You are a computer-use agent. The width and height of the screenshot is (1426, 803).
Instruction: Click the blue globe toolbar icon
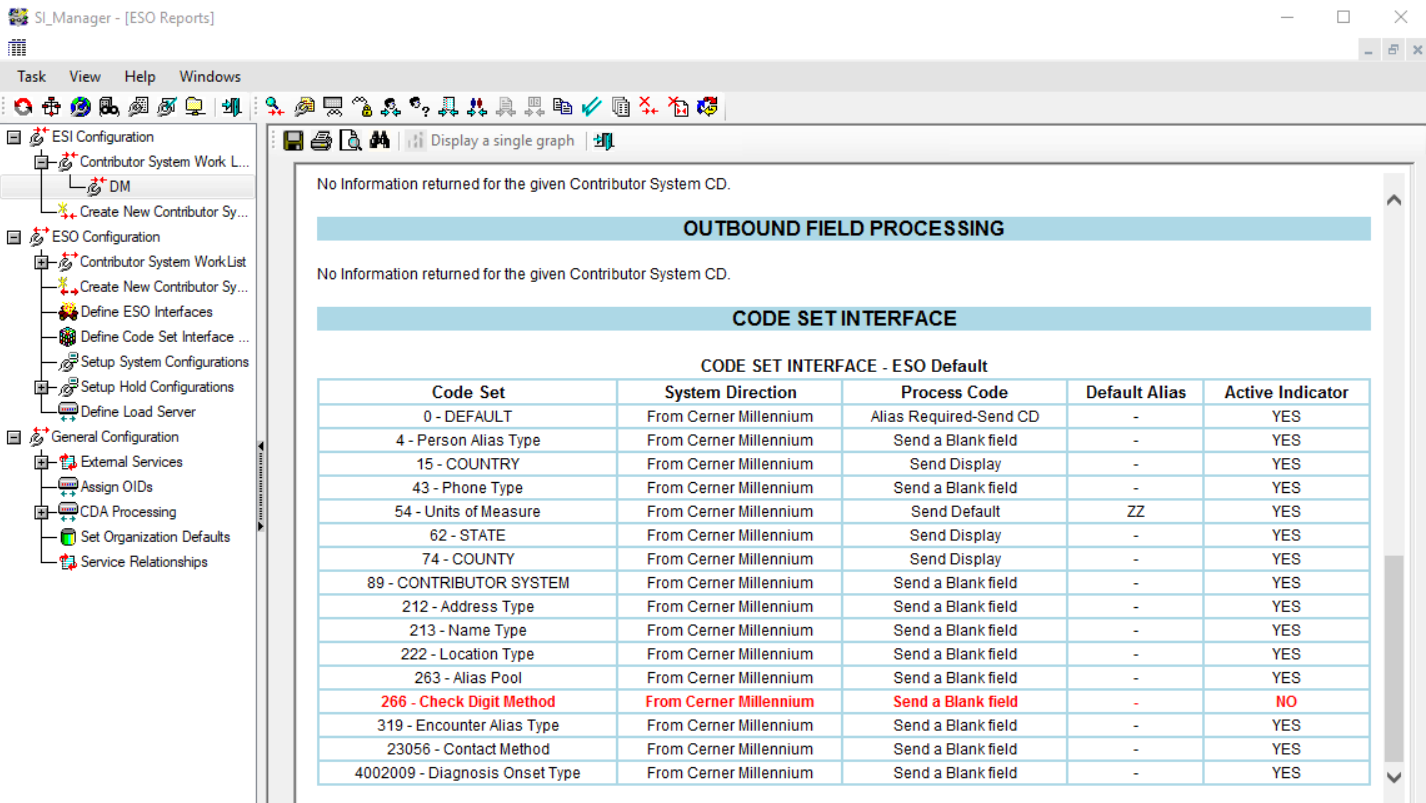click(x=80, y=107)
